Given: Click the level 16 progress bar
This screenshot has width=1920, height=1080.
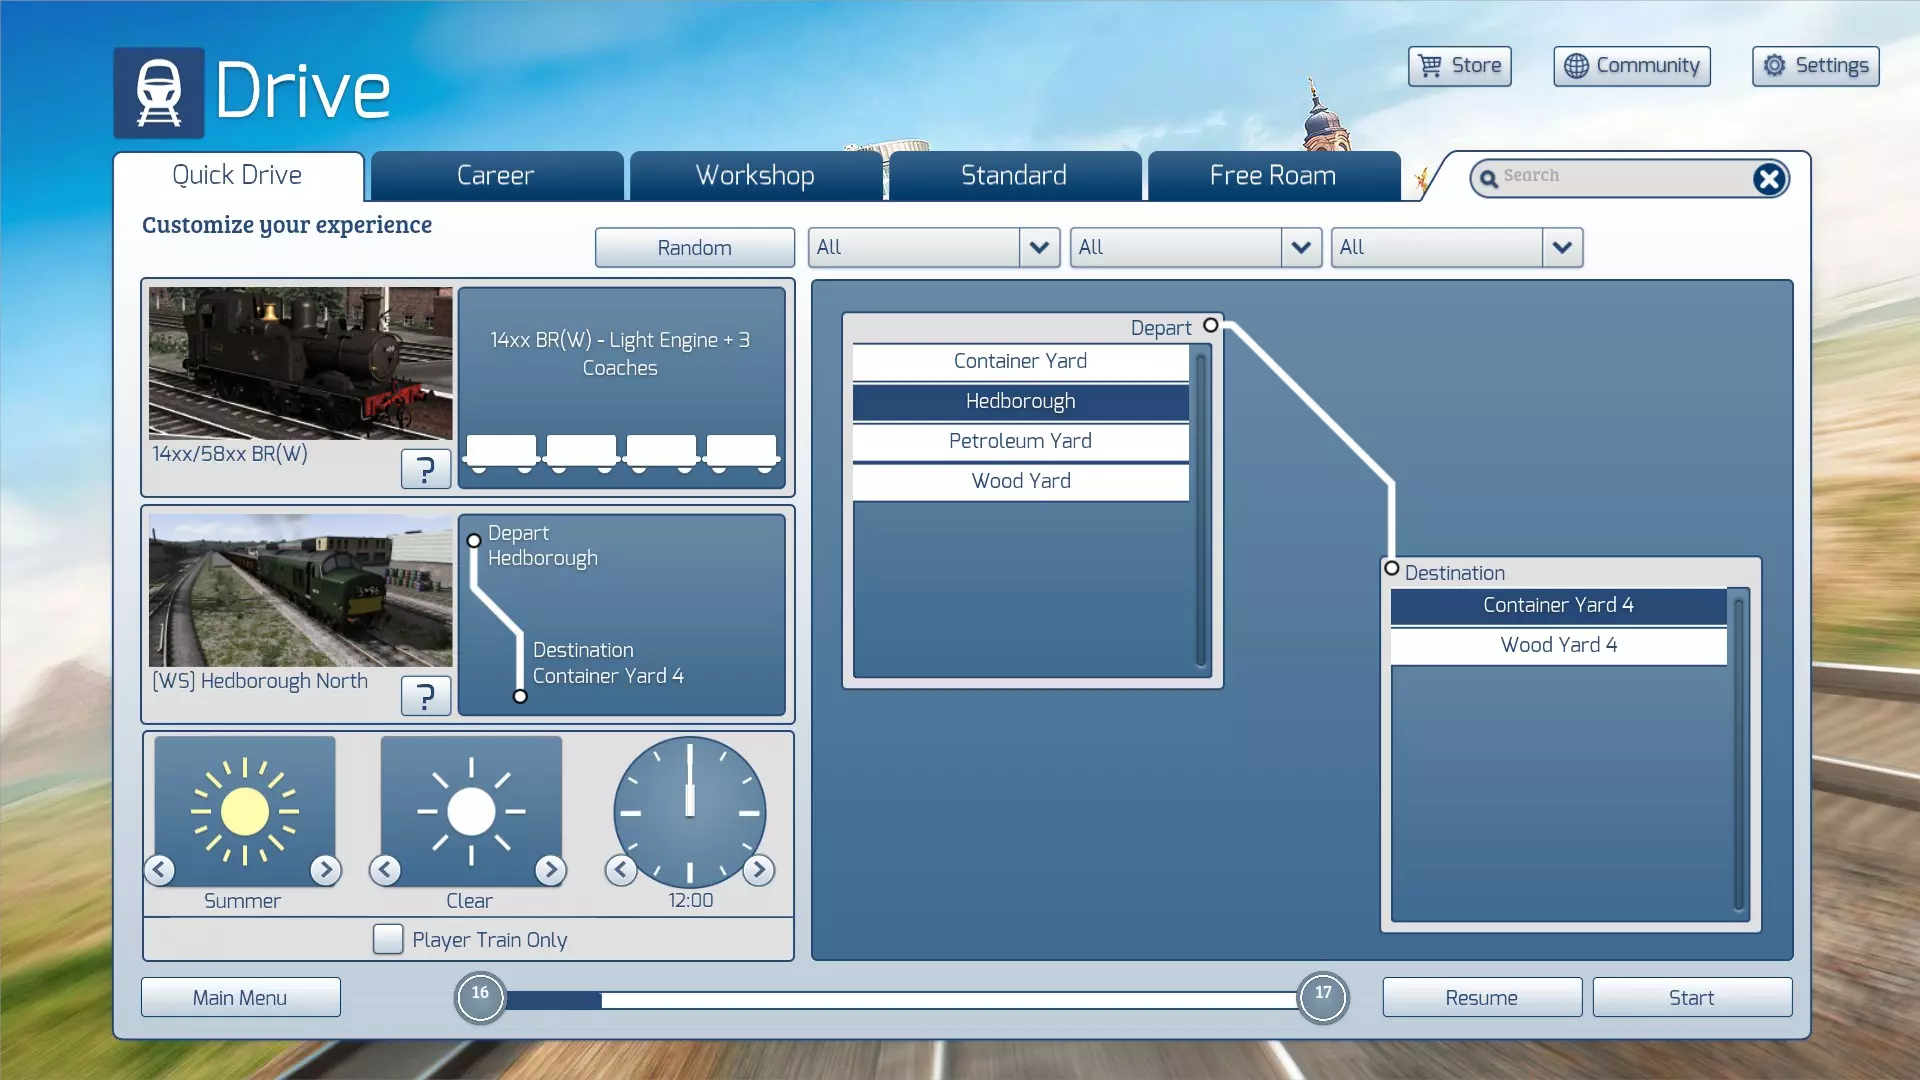Looking at the screenshot, I should (900, 999).
